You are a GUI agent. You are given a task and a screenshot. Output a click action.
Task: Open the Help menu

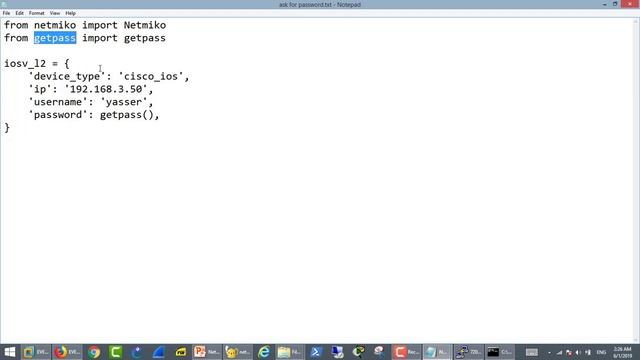(70, 13)
